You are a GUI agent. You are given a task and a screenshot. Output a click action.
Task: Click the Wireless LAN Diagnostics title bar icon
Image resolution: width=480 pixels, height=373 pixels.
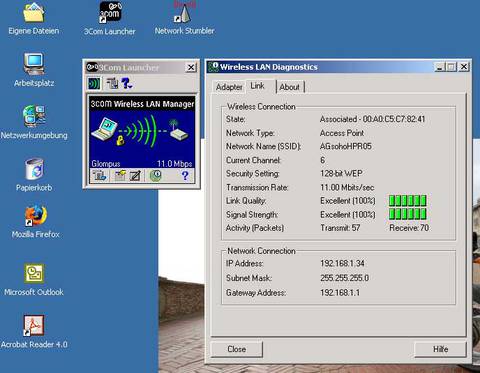pos(213,67)
